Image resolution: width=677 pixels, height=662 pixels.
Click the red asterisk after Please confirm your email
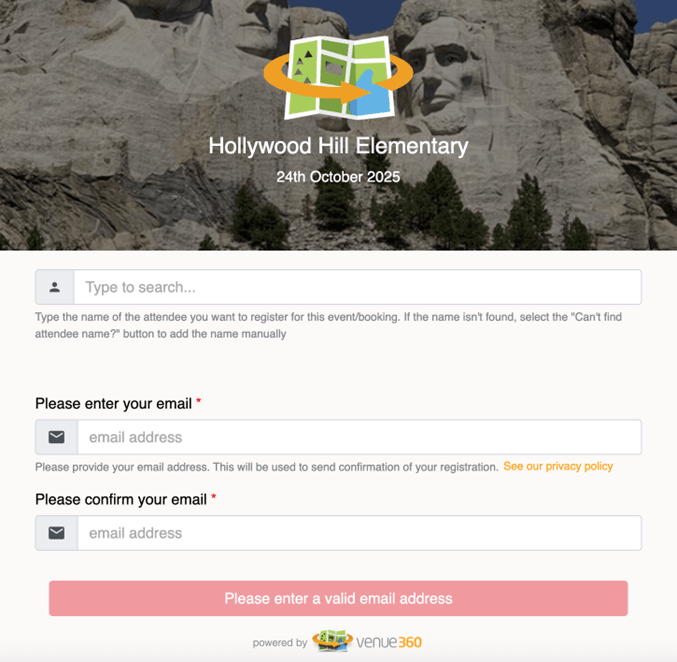[213, 497]
